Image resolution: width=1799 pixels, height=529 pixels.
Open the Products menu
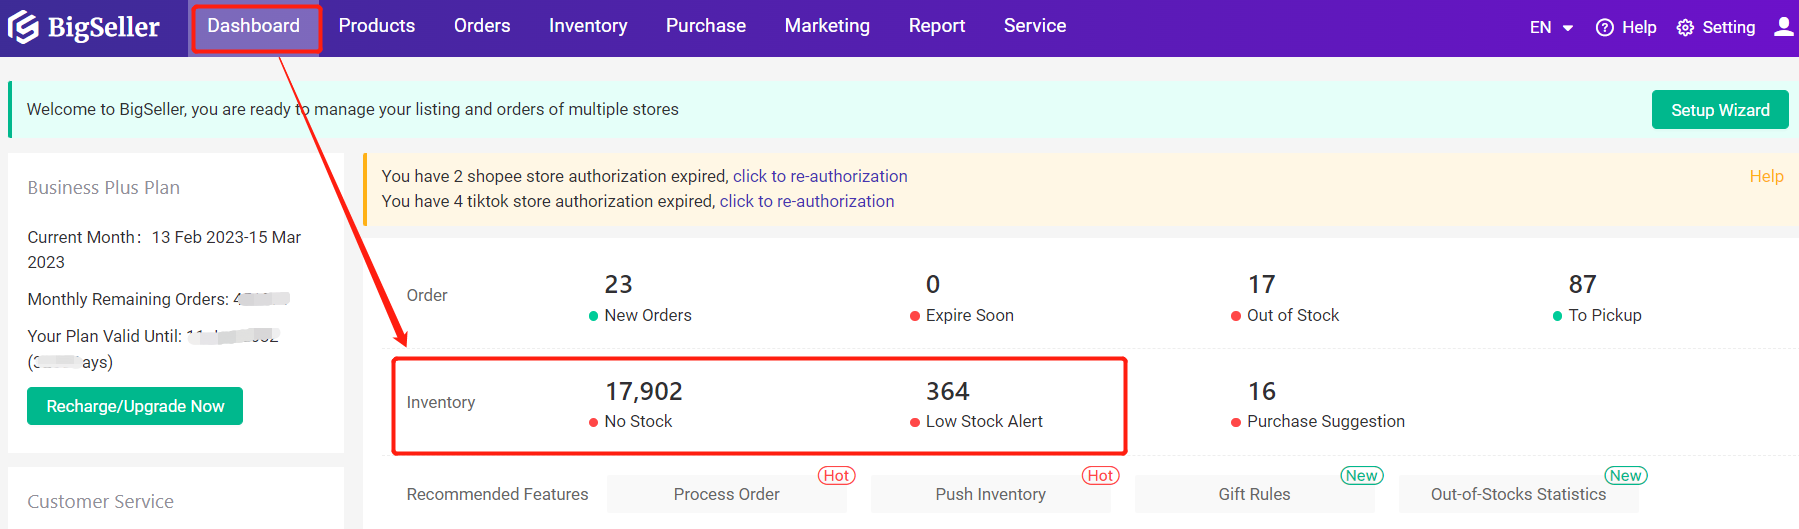click(377, 26)
